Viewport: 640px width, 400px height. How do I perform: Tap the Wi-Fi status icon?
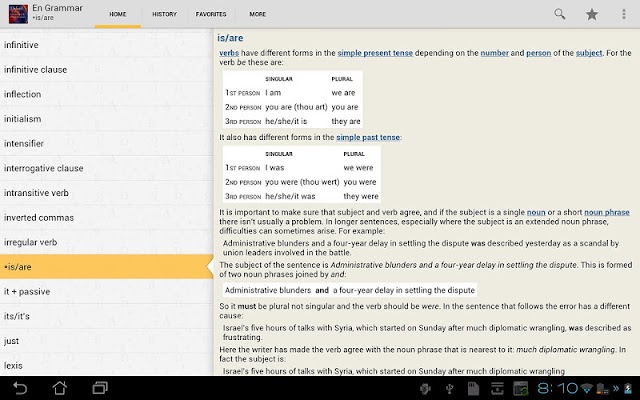pyautogui.click(x=587, y=388)
